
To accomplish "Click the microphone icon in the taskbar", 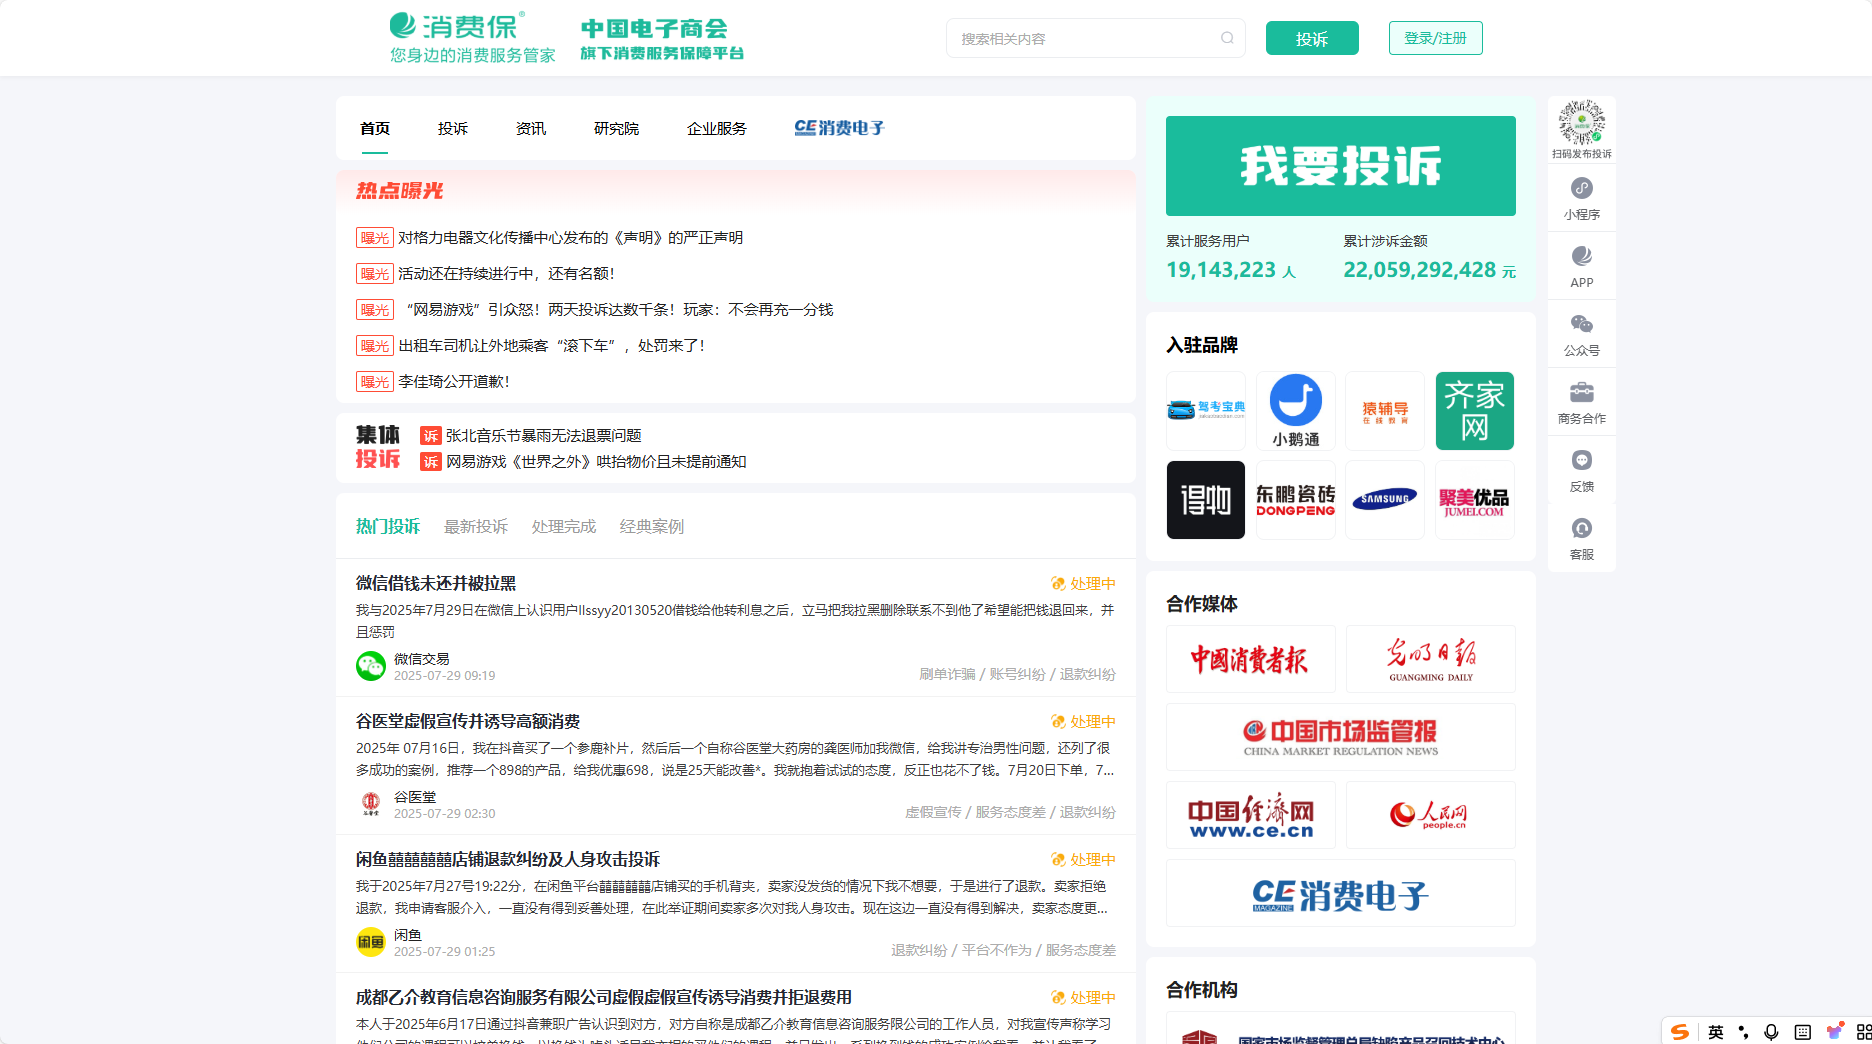I will point(1772,1031).
